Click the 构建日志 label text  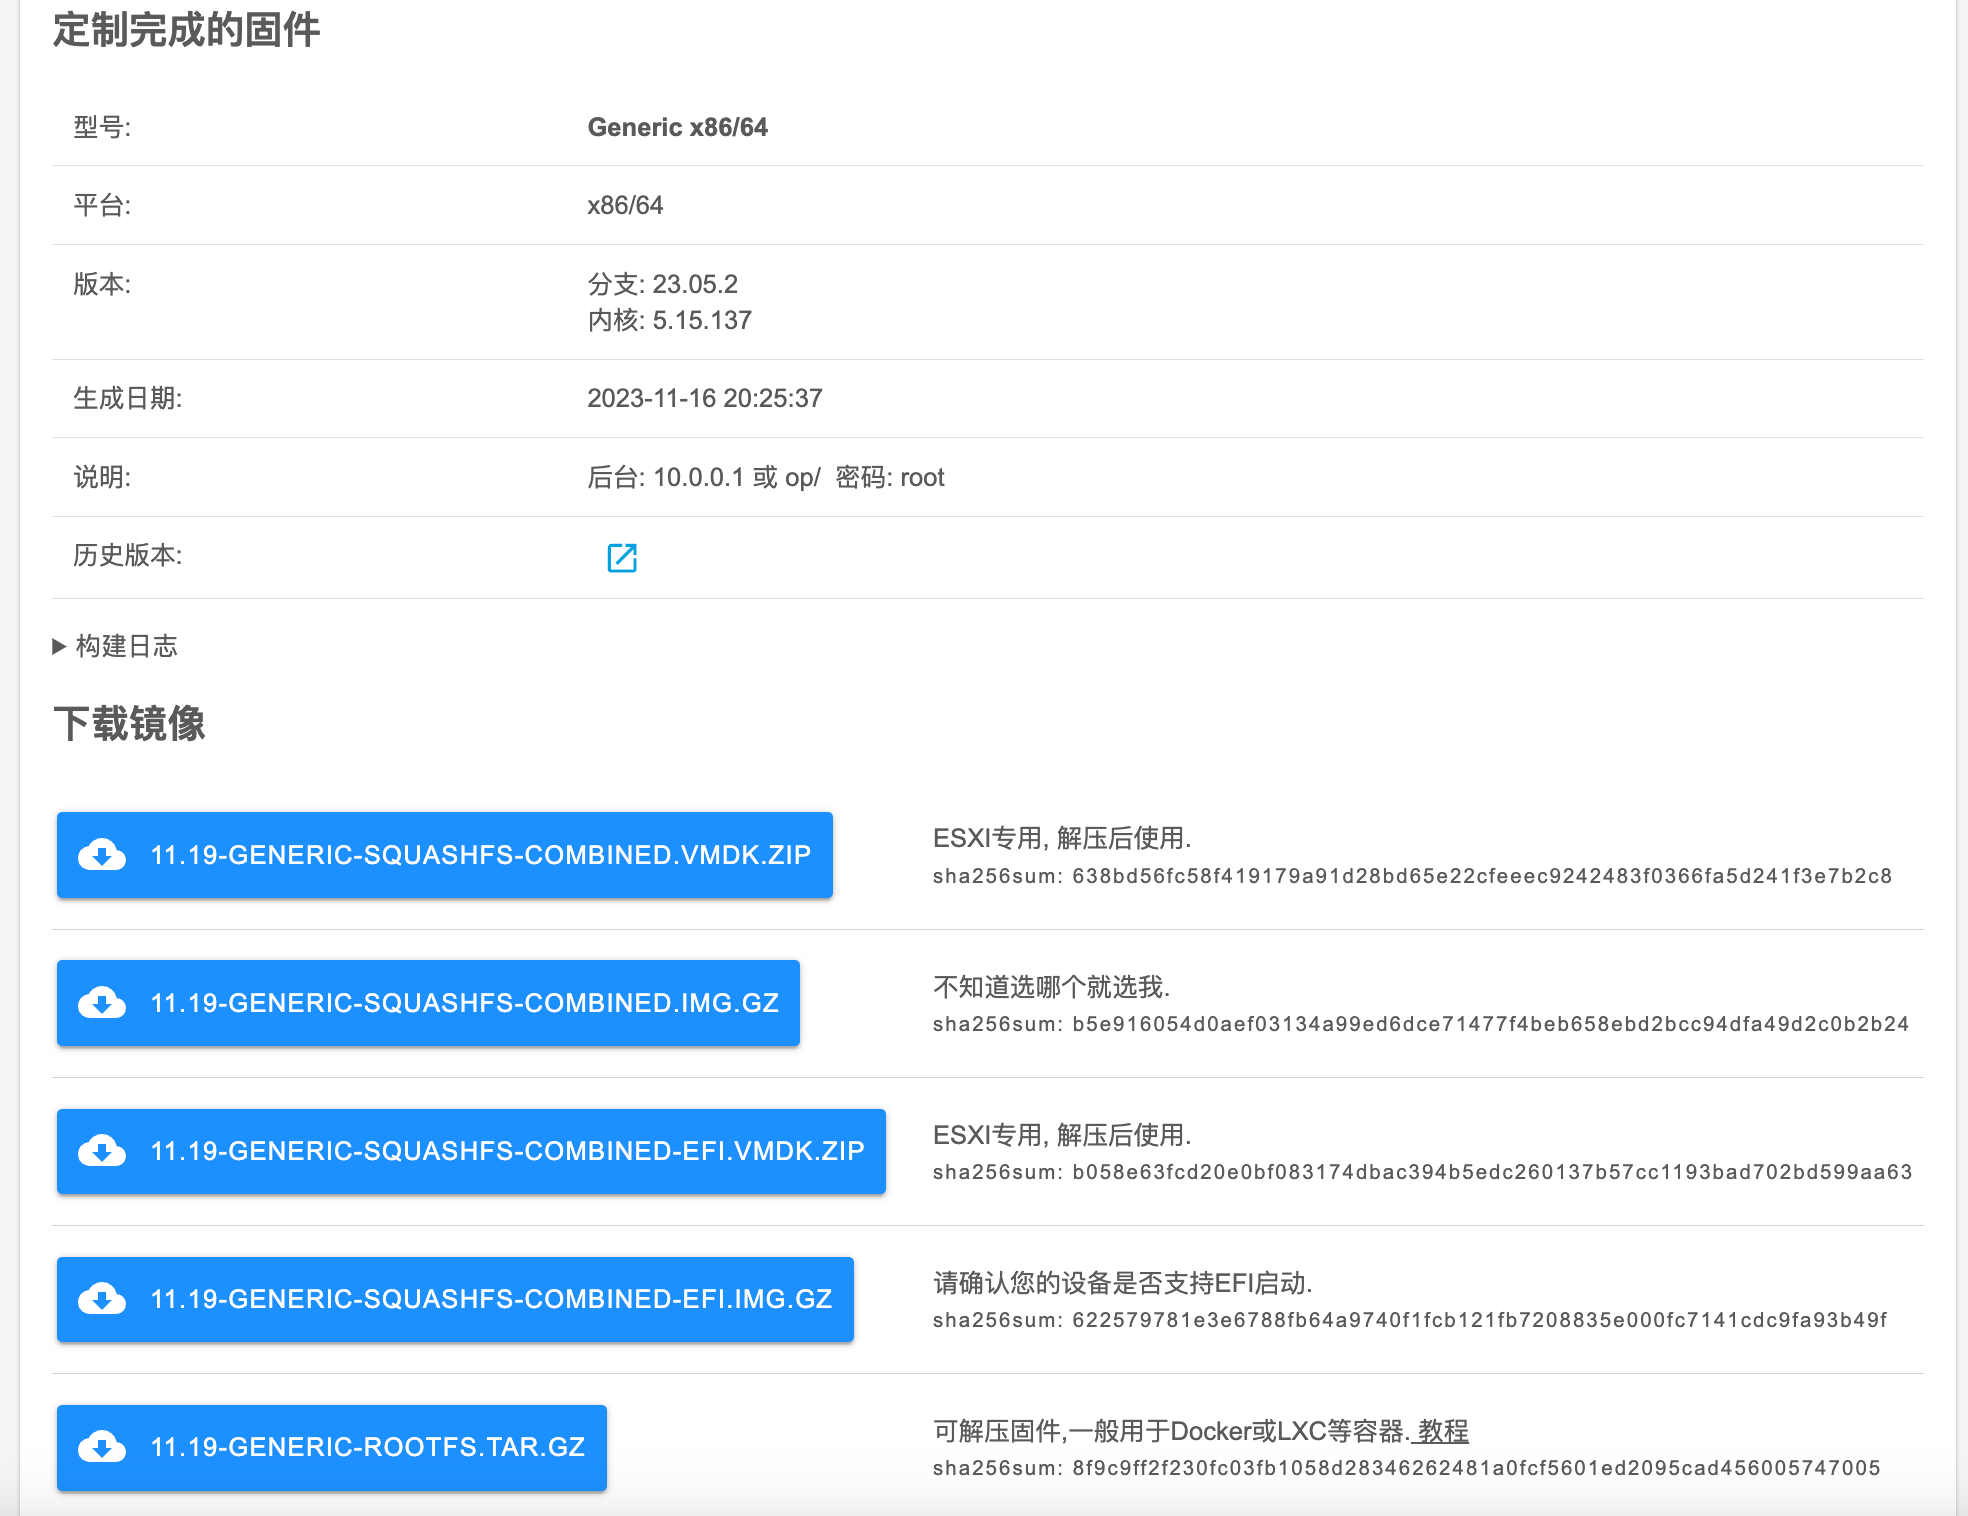point(127,646)
